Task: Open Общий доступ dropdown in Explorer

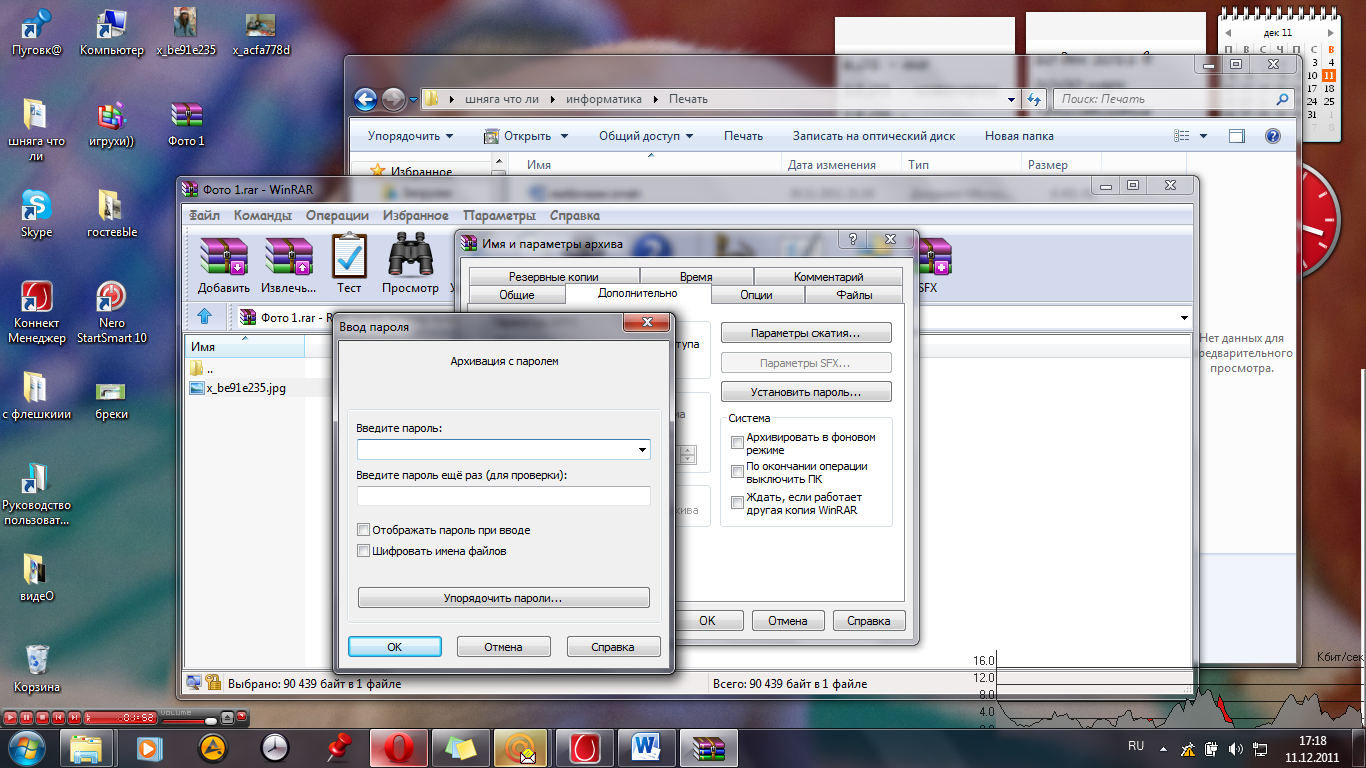Action: click(x=646, y=136)
